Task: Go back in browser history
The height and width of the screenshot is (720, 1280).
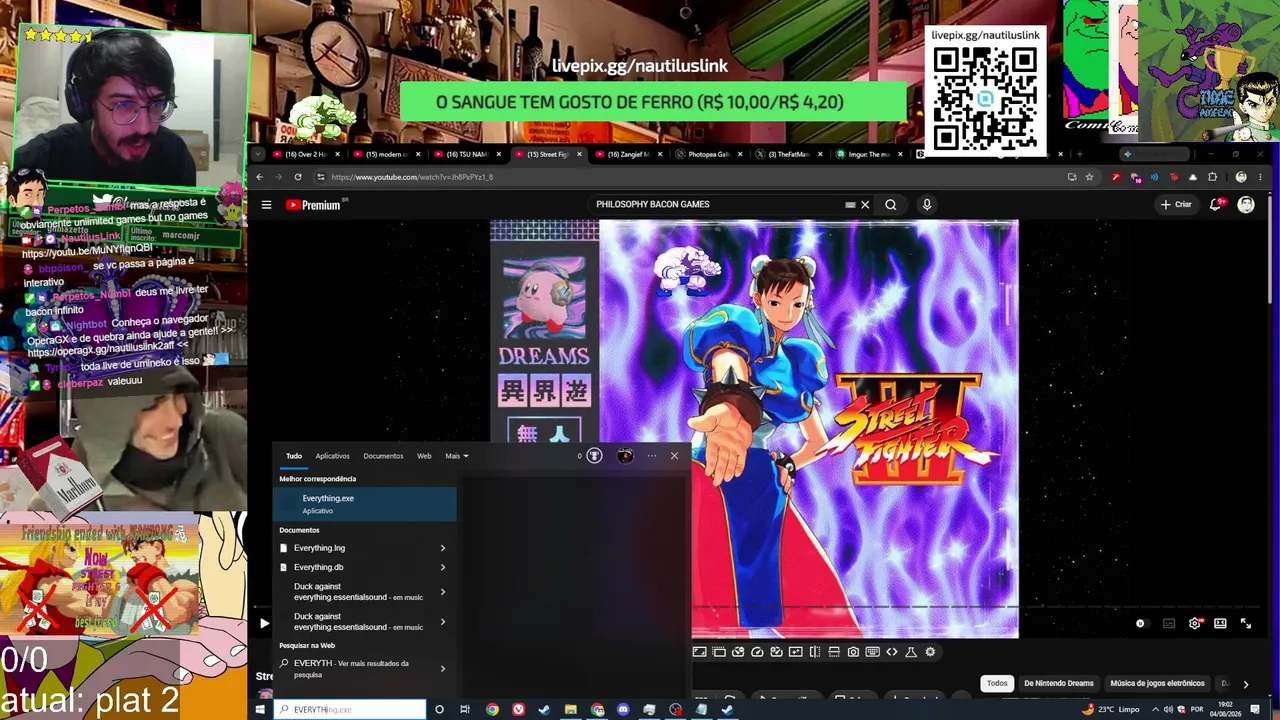Action: coord(260,177)
